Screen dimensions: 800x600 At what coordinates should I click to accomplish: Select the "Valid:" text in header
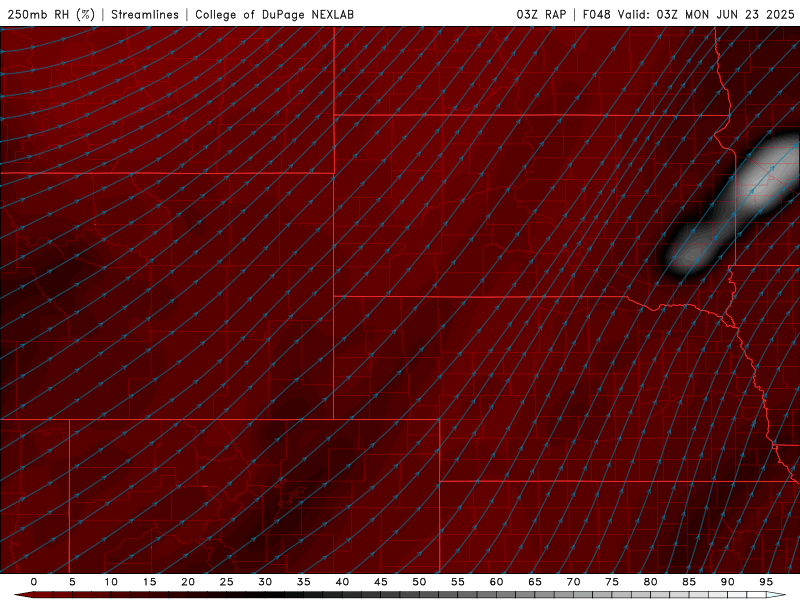pos(633,15)
